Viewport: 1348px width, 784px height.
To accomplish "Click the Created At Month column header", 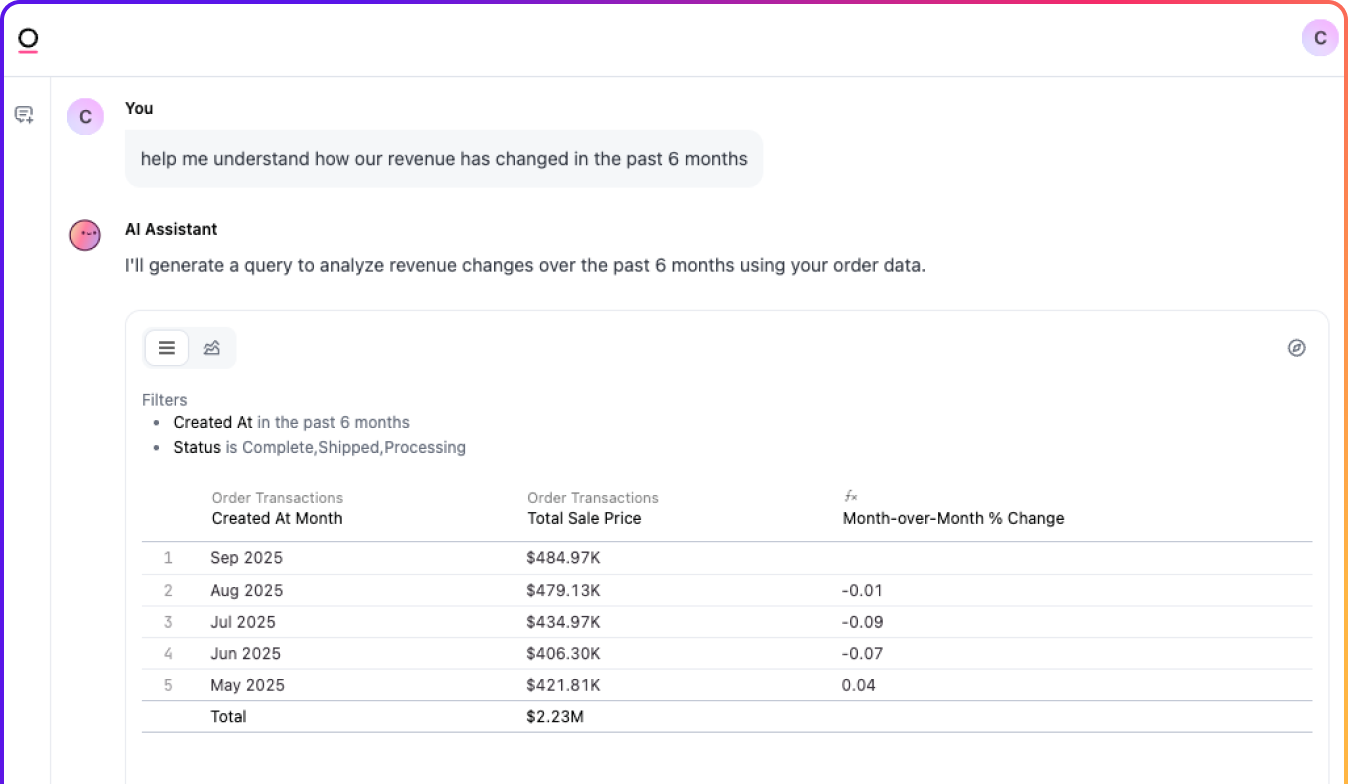I will pyautogui.click(x=277, y=518).
